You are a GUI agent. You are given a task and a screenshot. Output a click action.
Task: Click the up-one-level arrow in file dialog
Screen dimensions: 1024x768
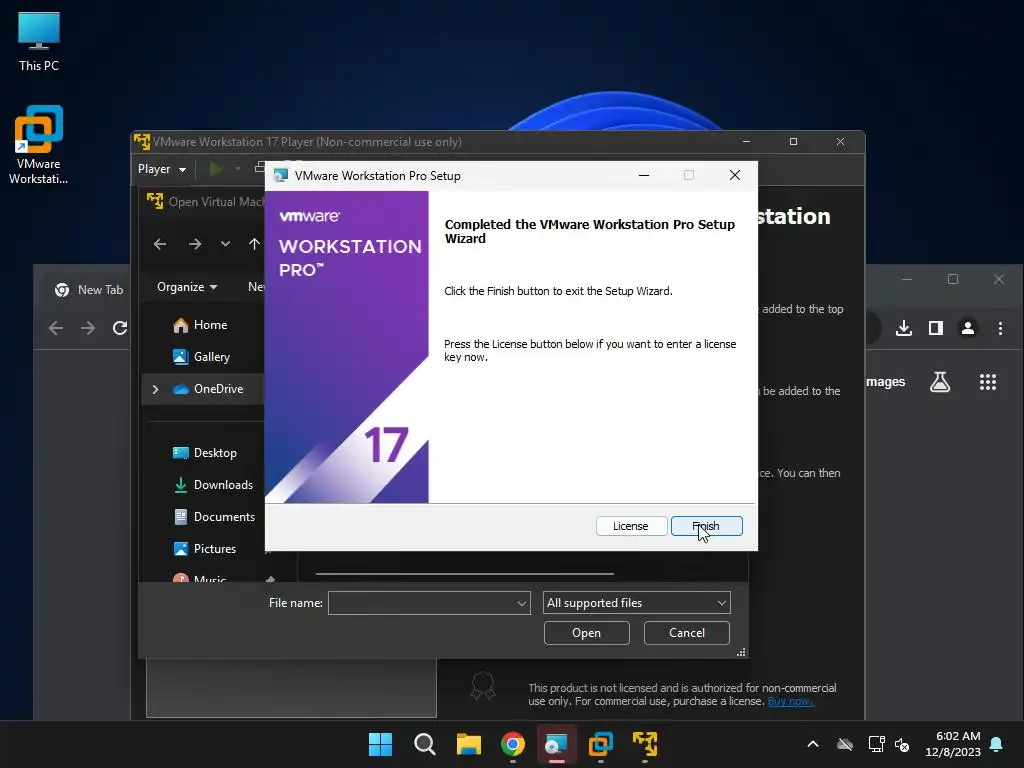click(254, 244)
